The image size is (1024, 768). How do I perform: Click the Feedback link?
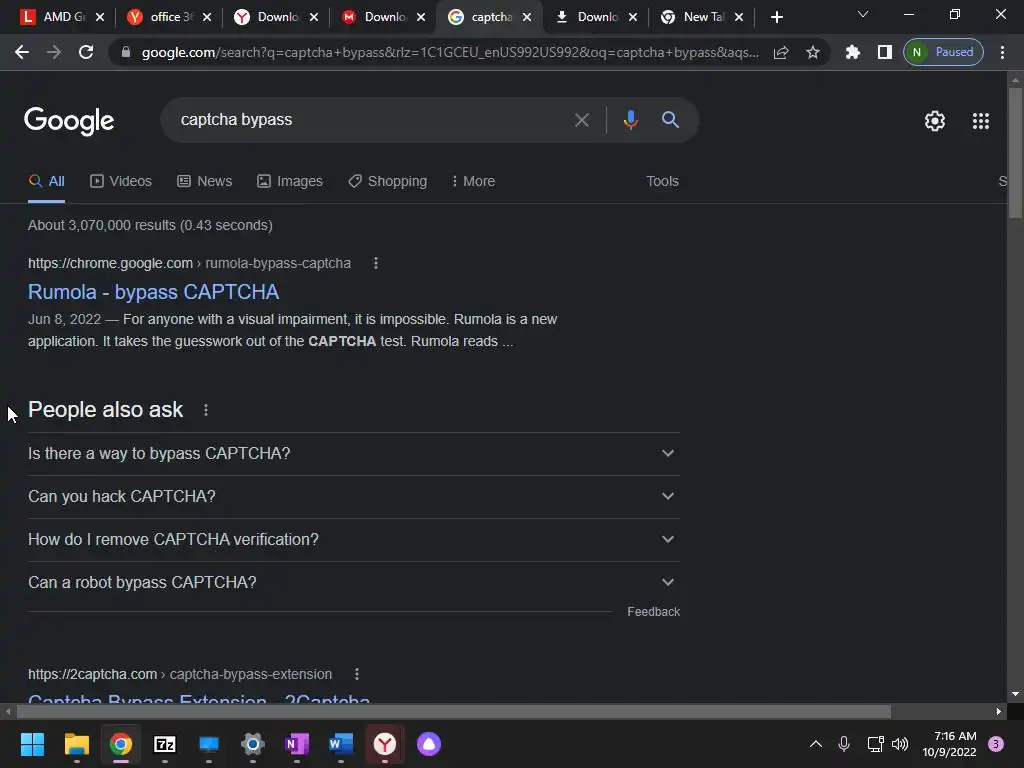pyautogui.click(x=653, y=612)
